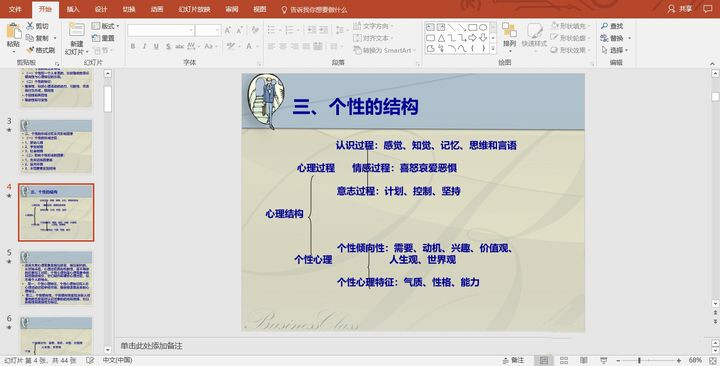
Task: Toggle Strikethrough (abc) formatting
Action: tap(180, 46)
